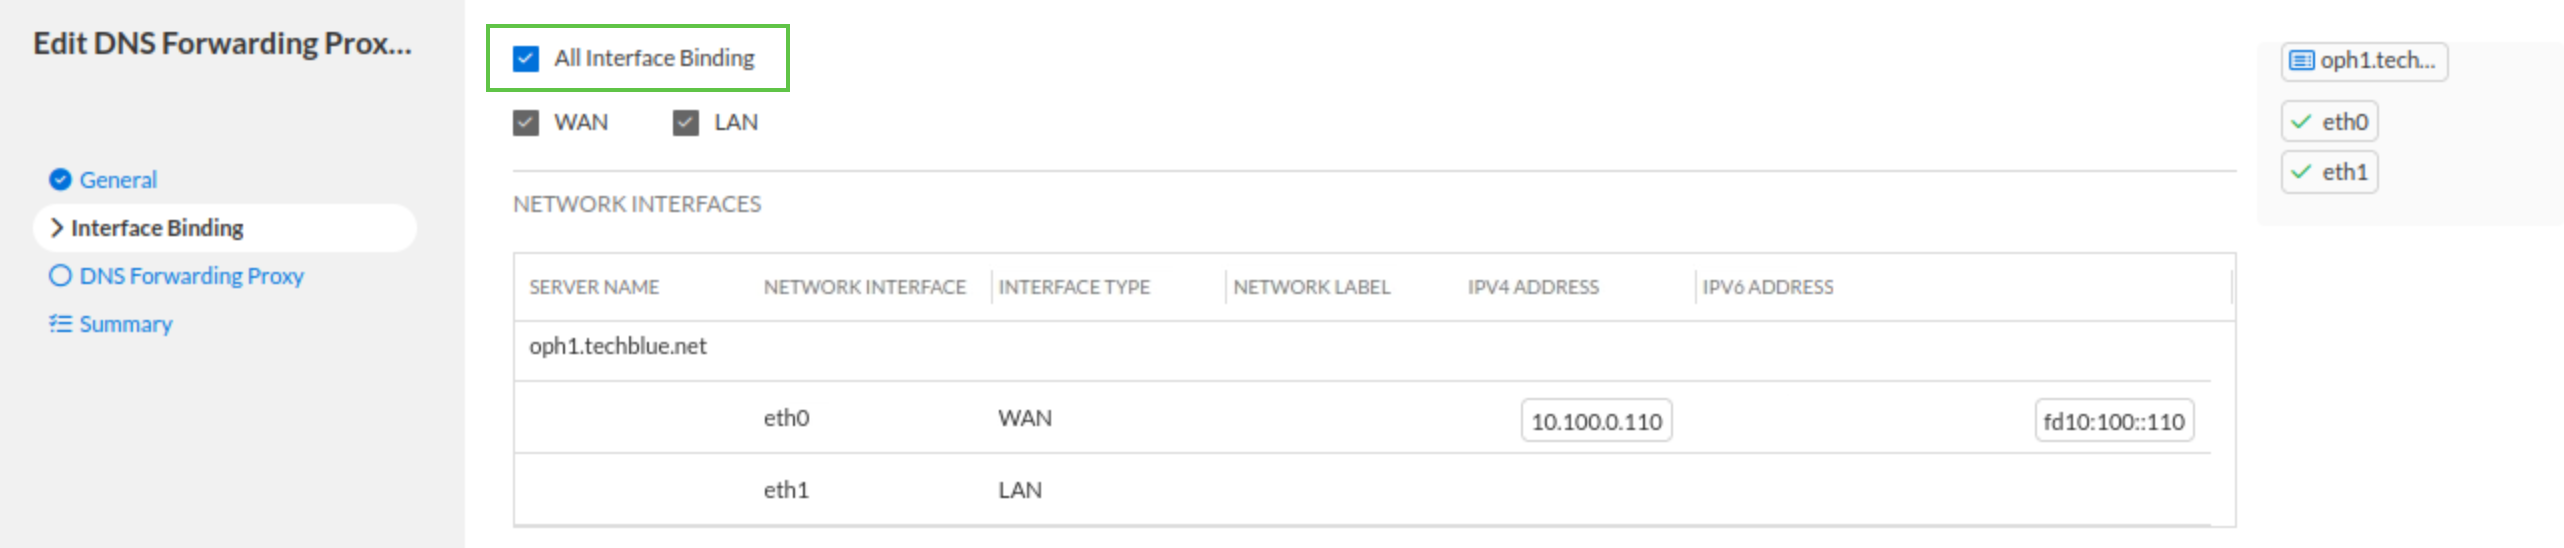The height and width of the screenshot is (548, 2564).
Task: Click the DNS Forwarding Proxy circle icon
Action: pos(60,276)
